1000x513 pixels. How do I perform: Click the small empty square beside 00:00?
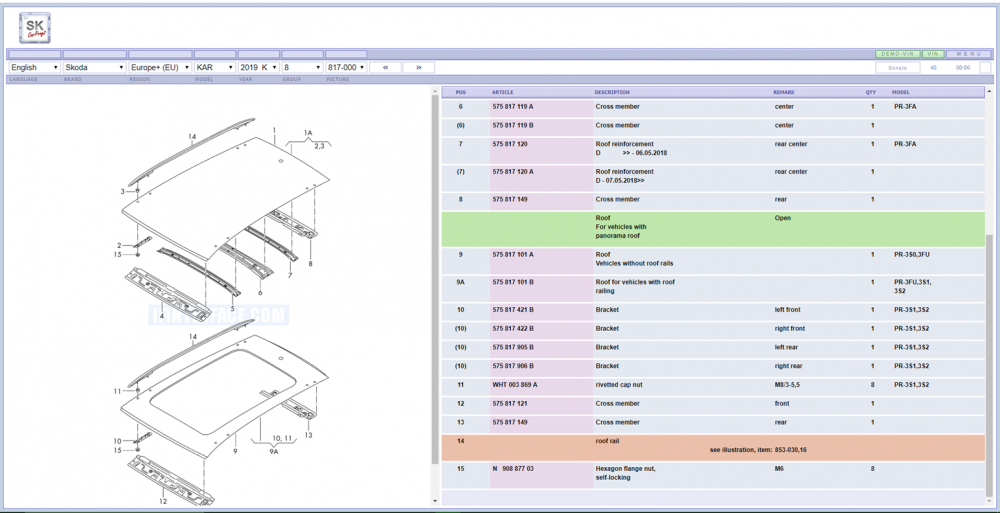click(985, 67)
